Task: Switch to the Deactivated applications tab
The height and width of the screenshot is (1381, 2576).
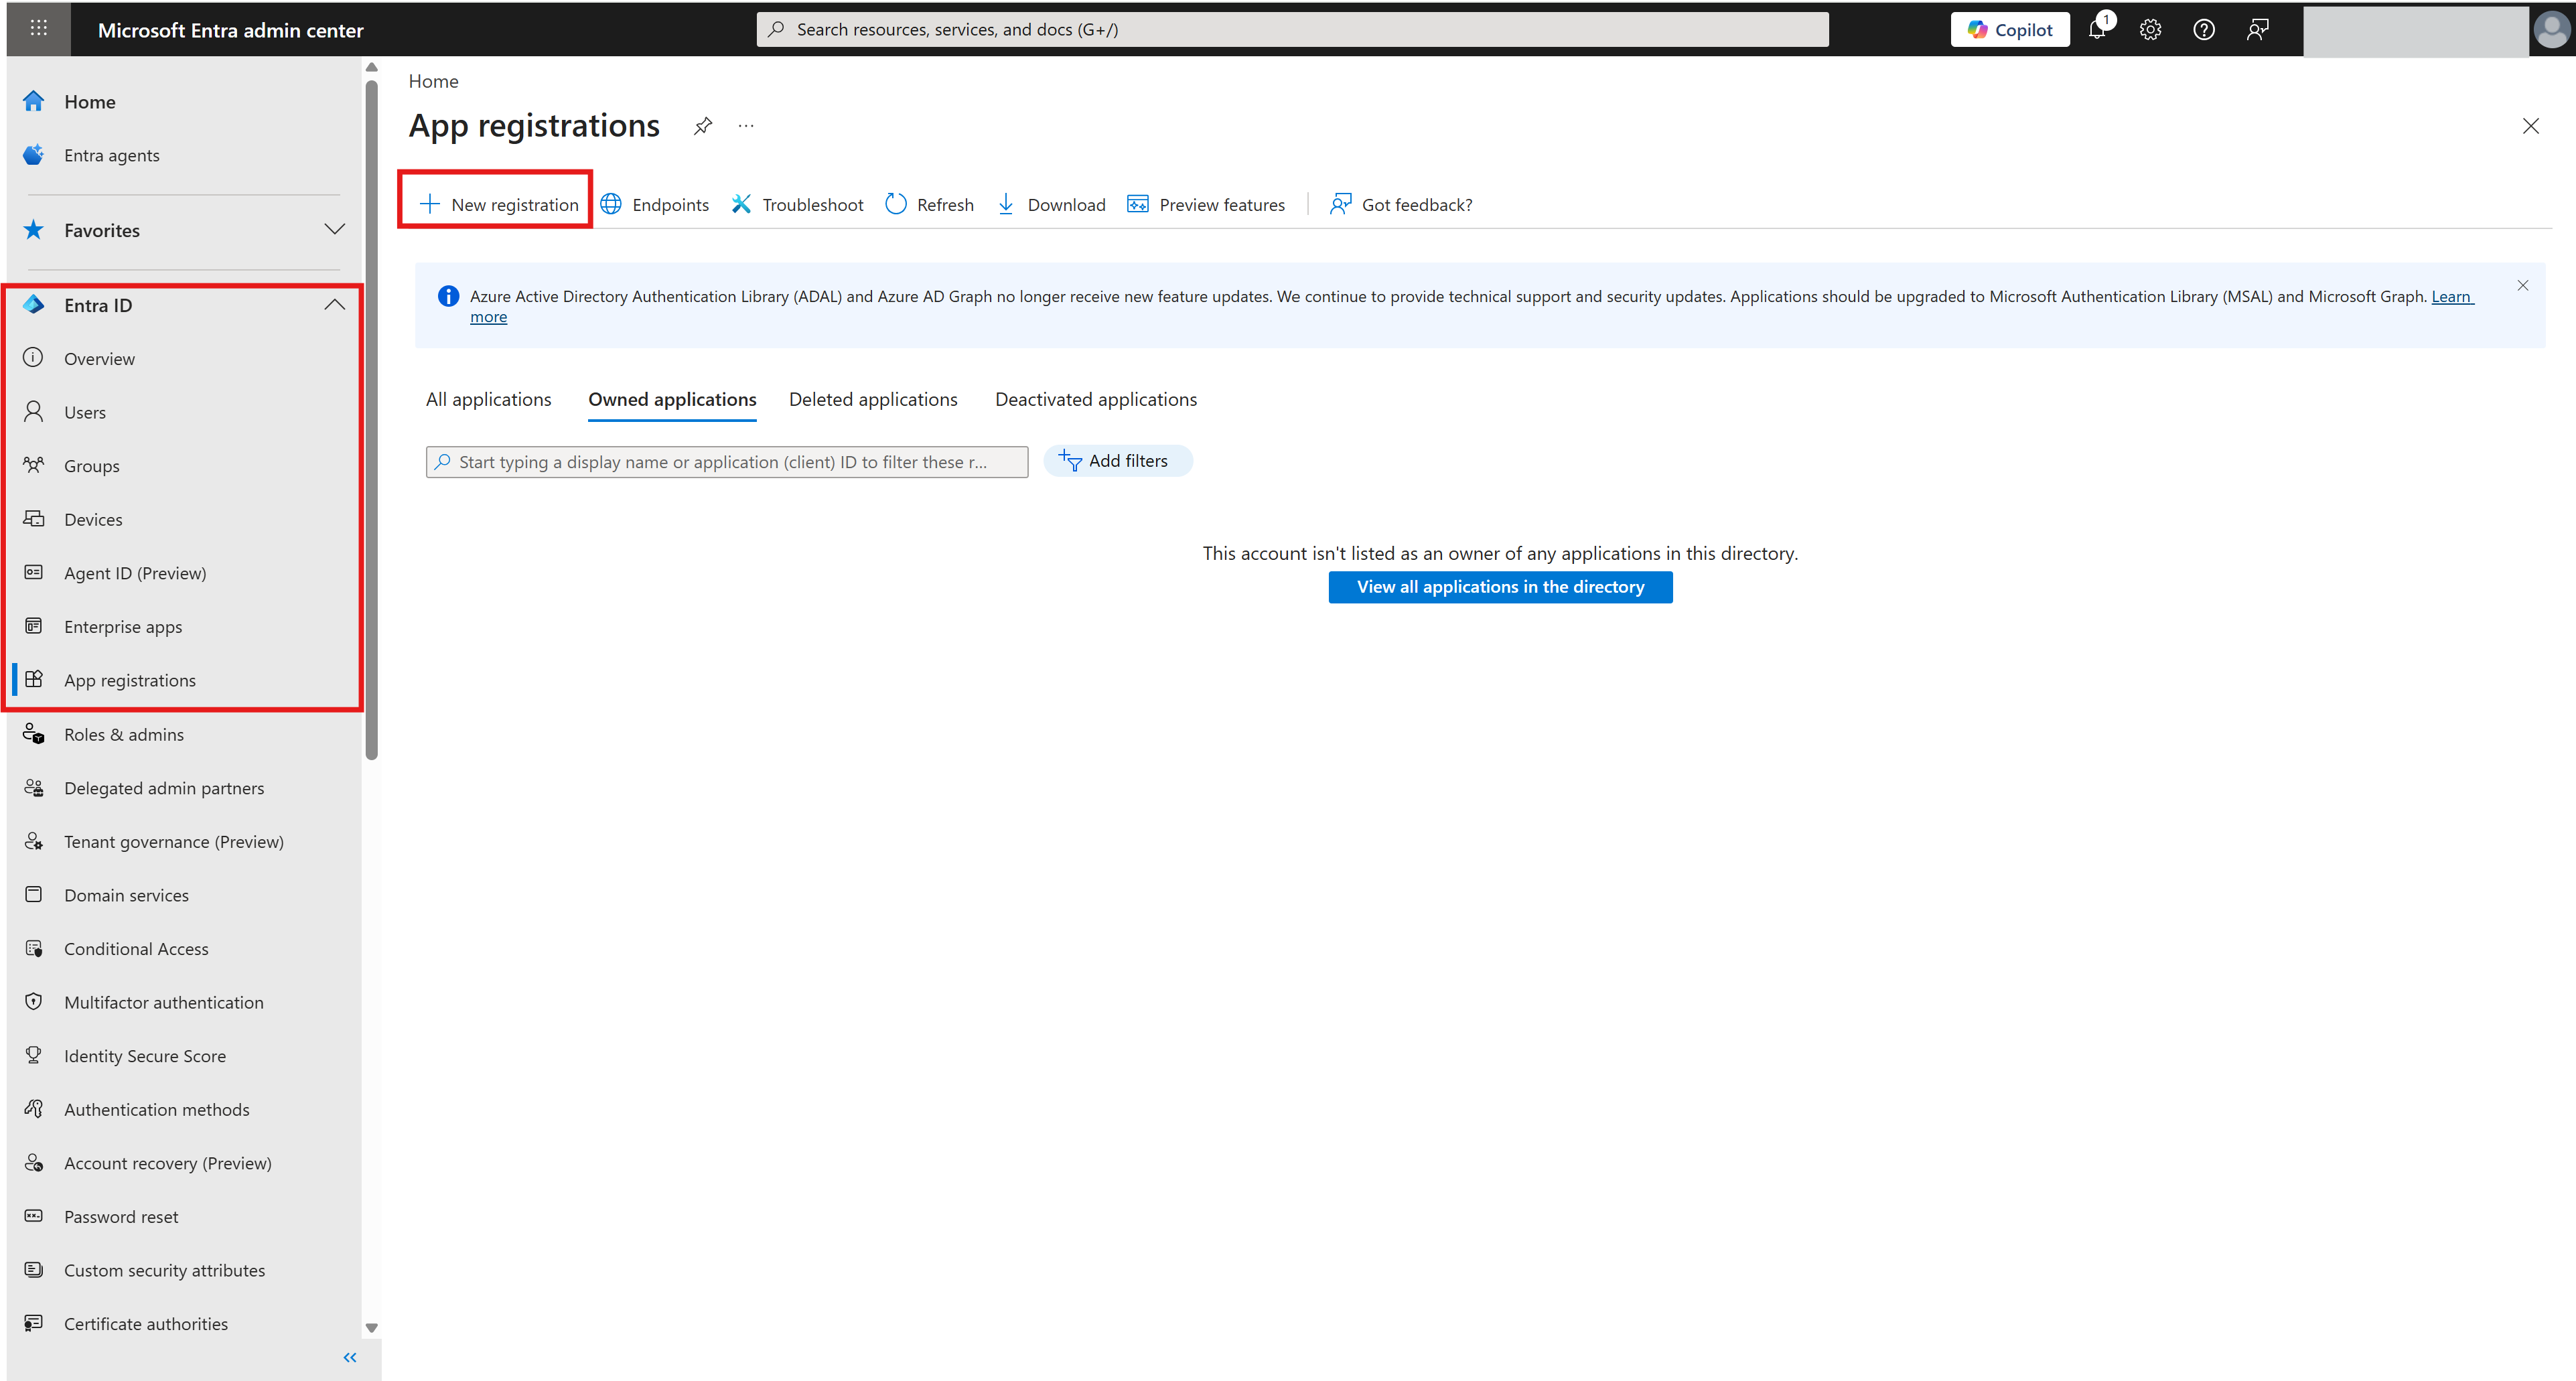Action: click(x=1096, y=399)
